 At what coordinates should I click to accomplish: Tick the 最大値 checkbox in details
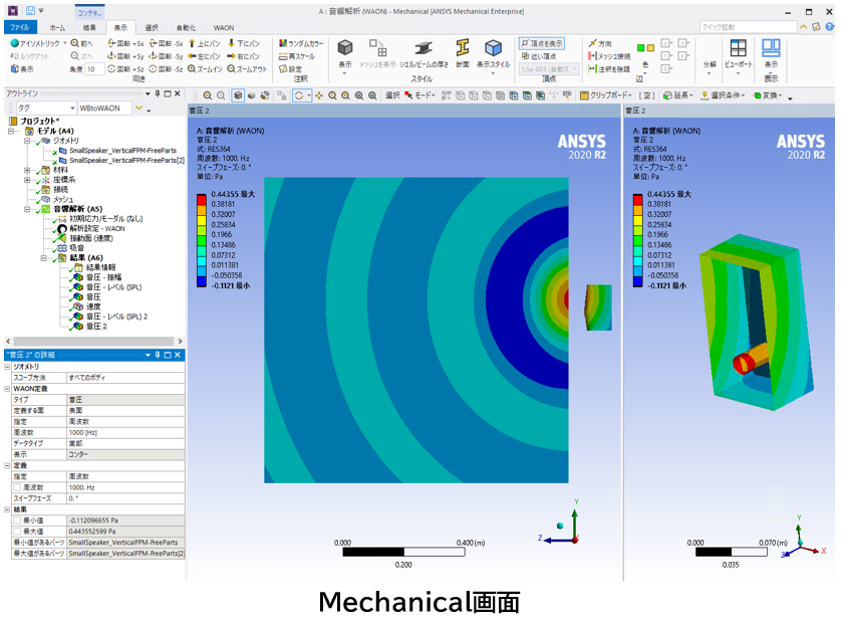[17, 531]
